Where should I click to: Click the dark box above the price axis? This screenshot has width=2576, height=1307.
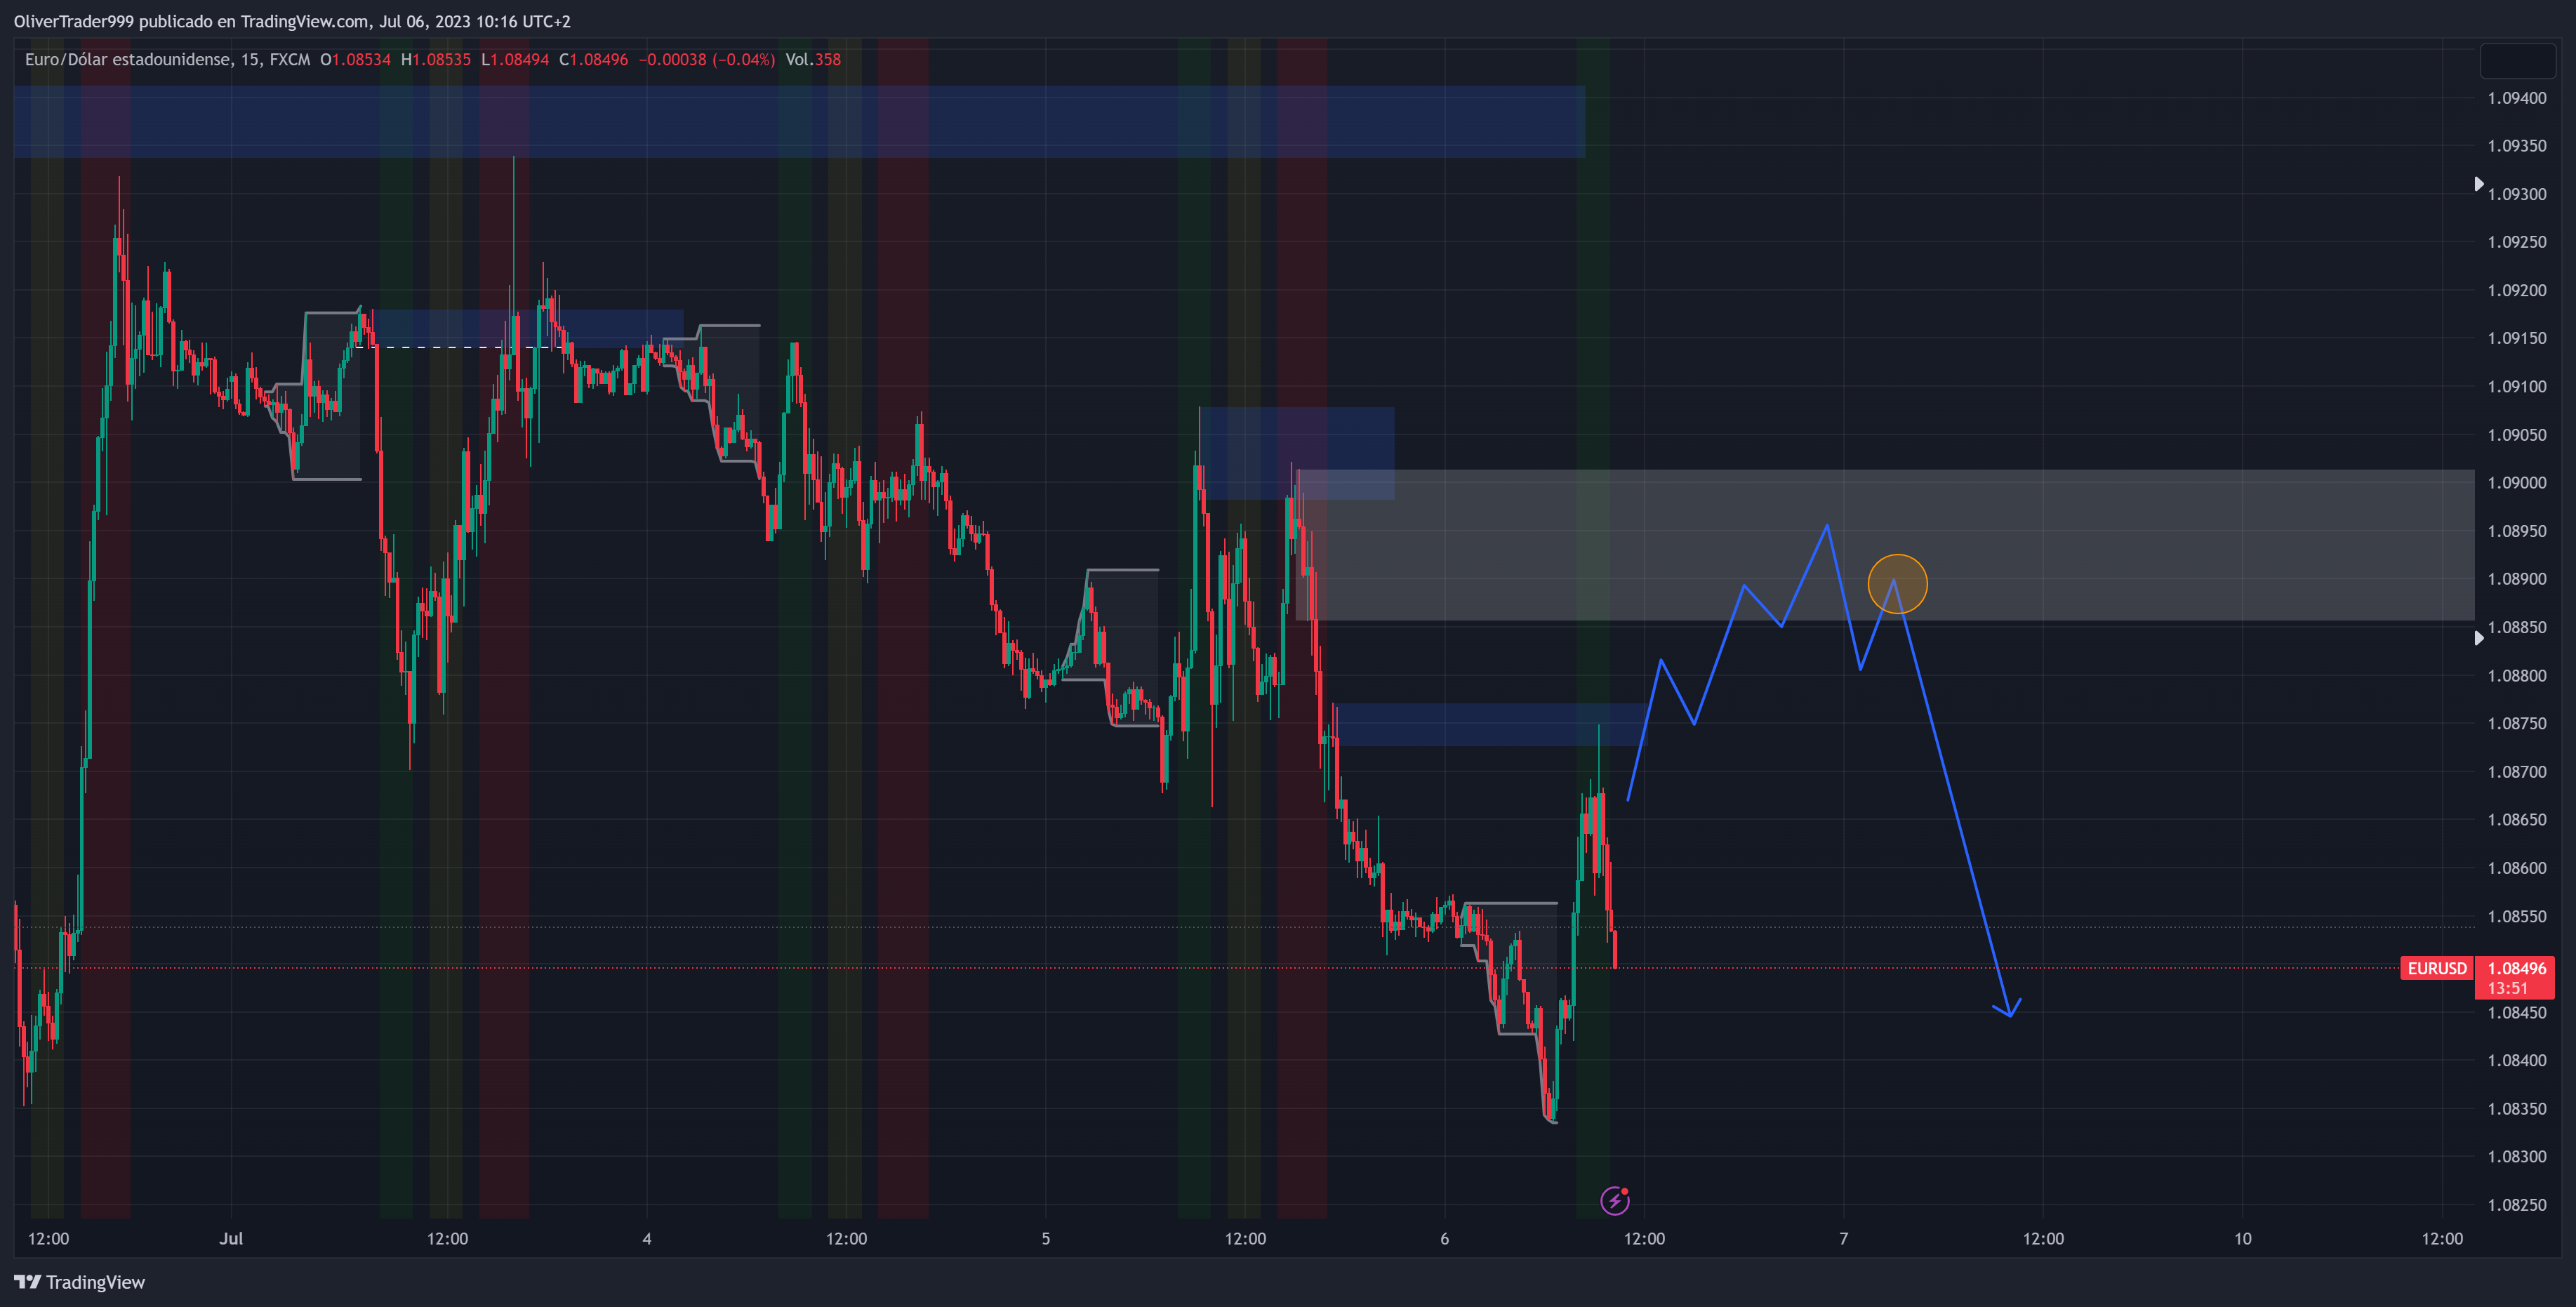[x=2517, y=61]
